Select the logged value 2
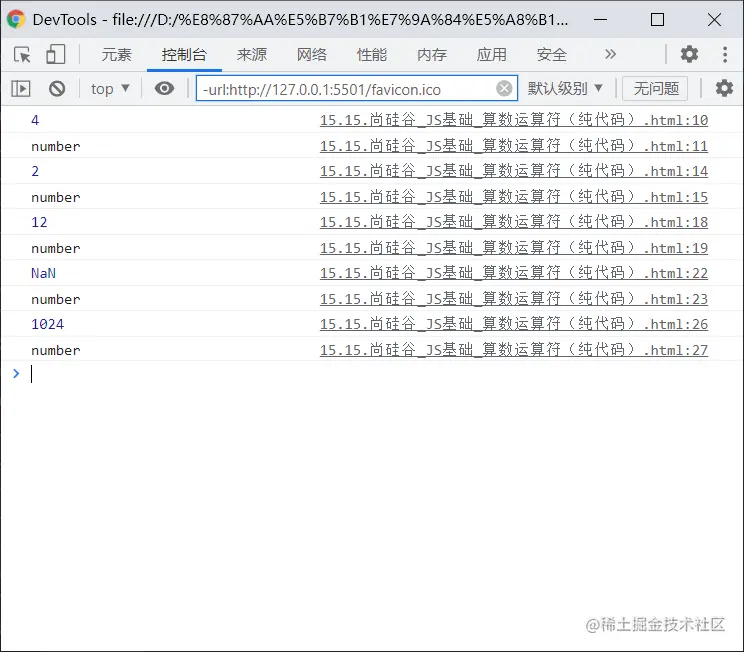Image resolution: width=744 pixels, height=652 pixels. (35, 171)
